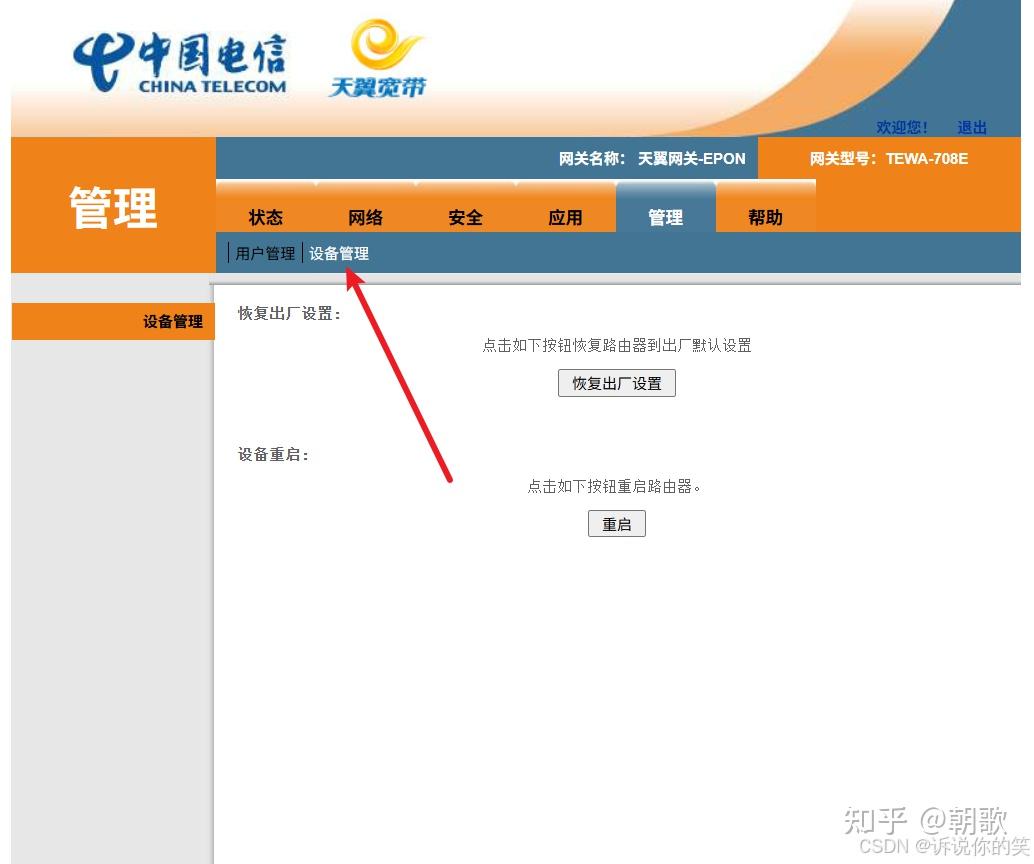This screenshot has width=1034, height=864.
Task: Switch to the 网络 tab
Action: tap(365, 217)
